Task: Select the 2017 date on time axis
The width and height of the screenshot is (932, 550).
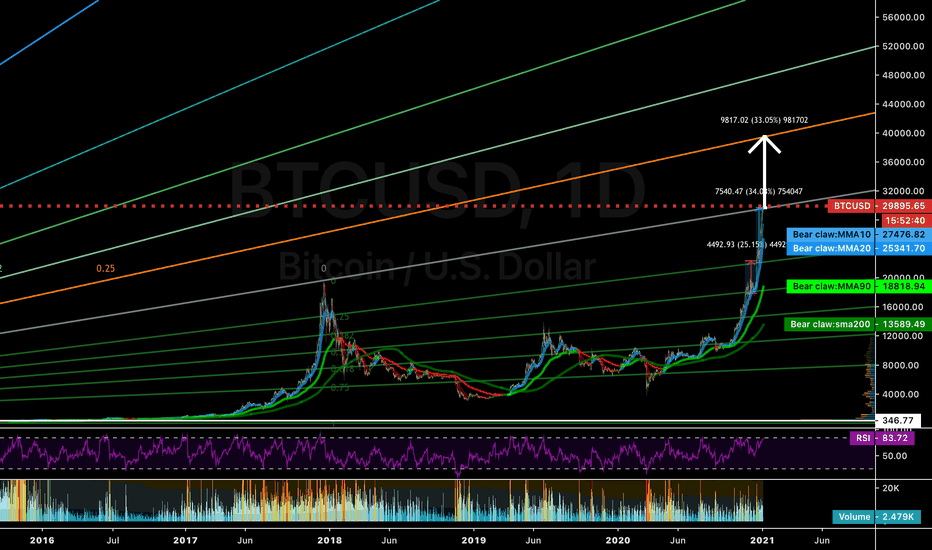Action: tap(185, 540)
